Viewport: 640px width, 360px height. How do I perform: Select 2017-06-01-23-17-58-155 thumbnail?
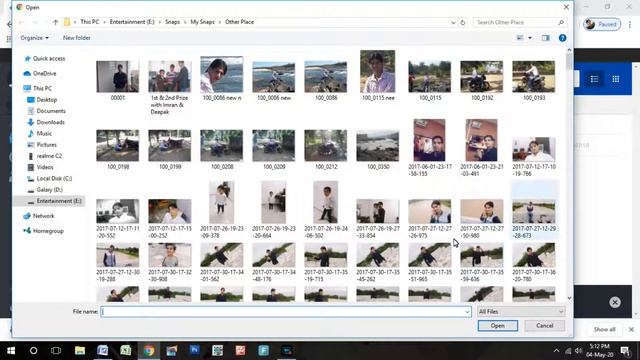coord(429,140)
